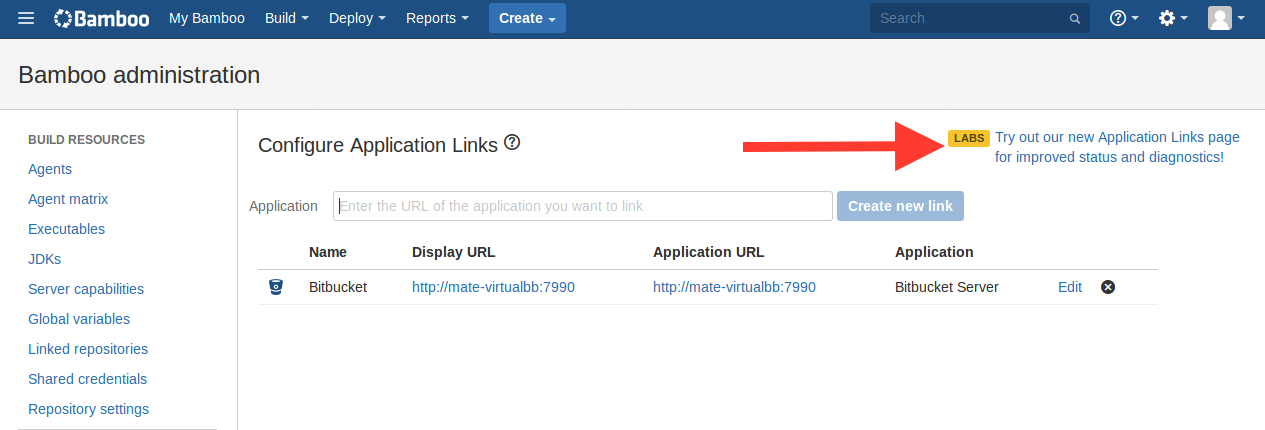
Task: Click the Display URL column header
Action: [453, 252]
